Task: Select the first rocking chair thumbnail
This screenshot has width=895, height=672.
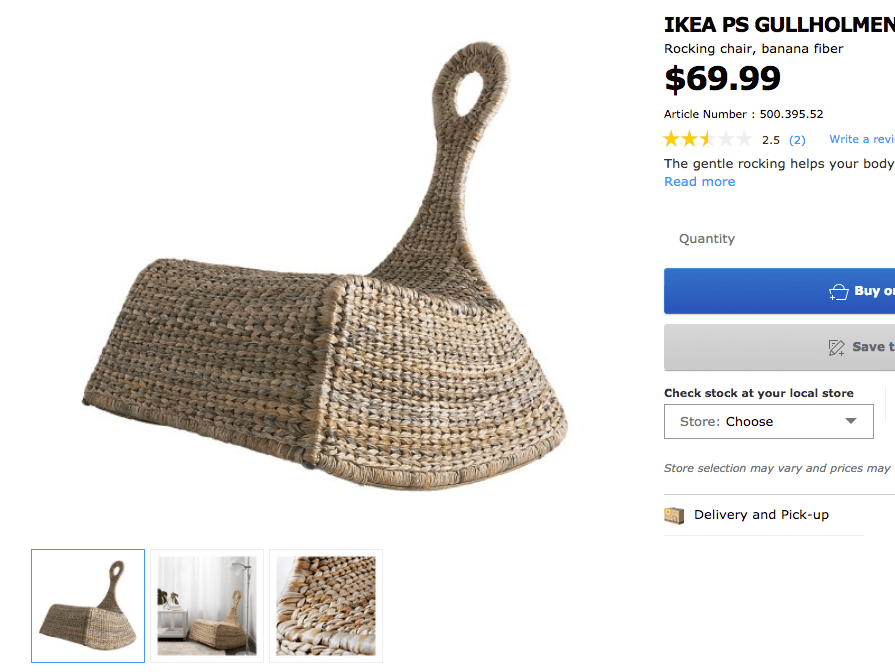Action: tap(88, 606)
